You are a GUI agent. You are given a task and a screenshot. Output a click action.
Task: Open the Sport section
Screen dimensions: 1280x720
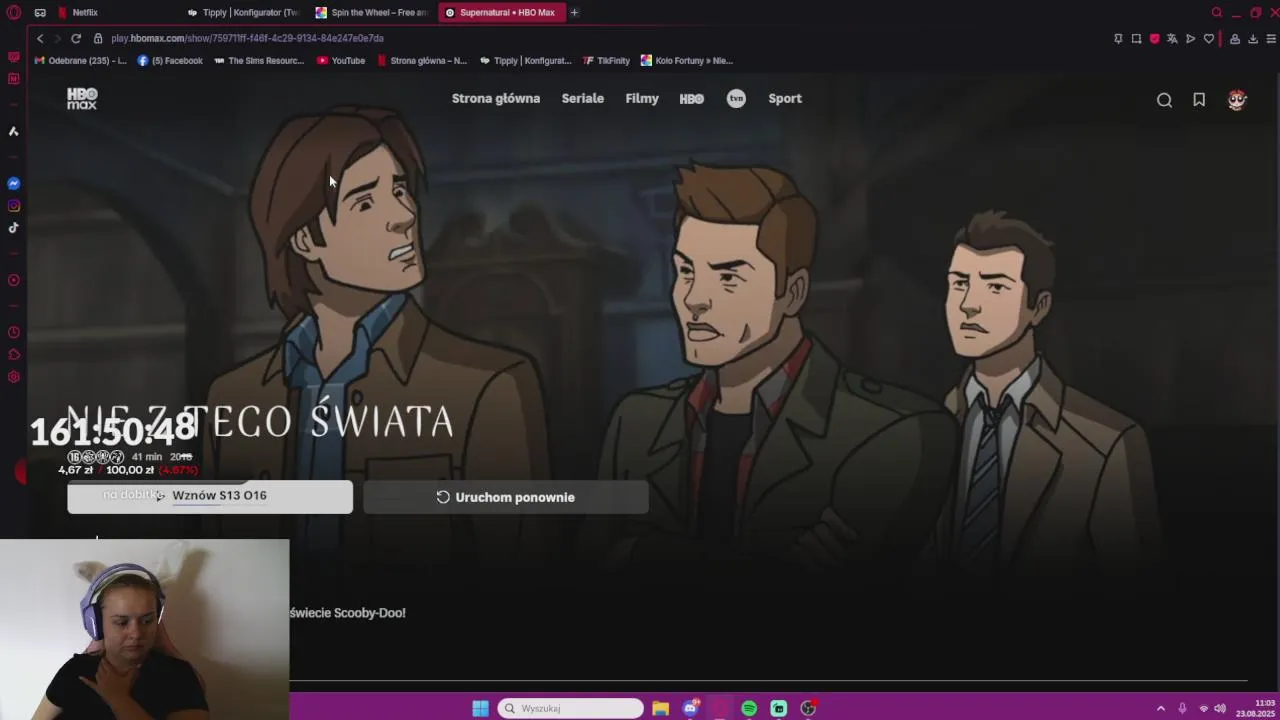(x=785, y=98)
